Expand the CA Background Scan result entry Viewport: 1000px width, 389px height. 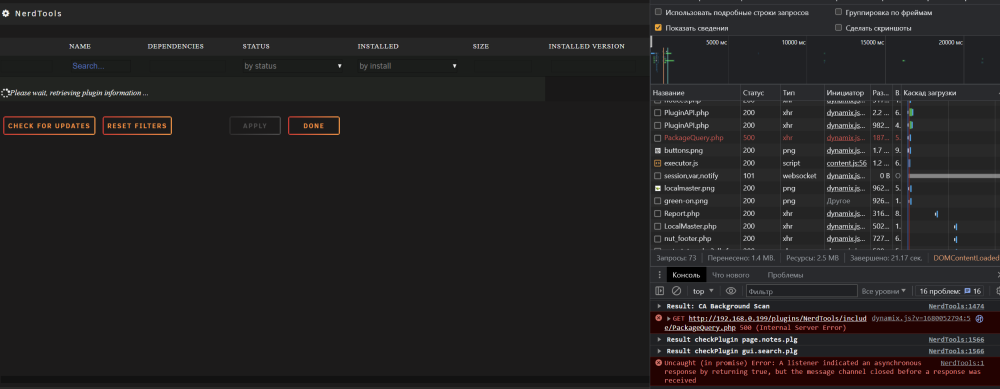pyautogui.click(x=659, y=306)
